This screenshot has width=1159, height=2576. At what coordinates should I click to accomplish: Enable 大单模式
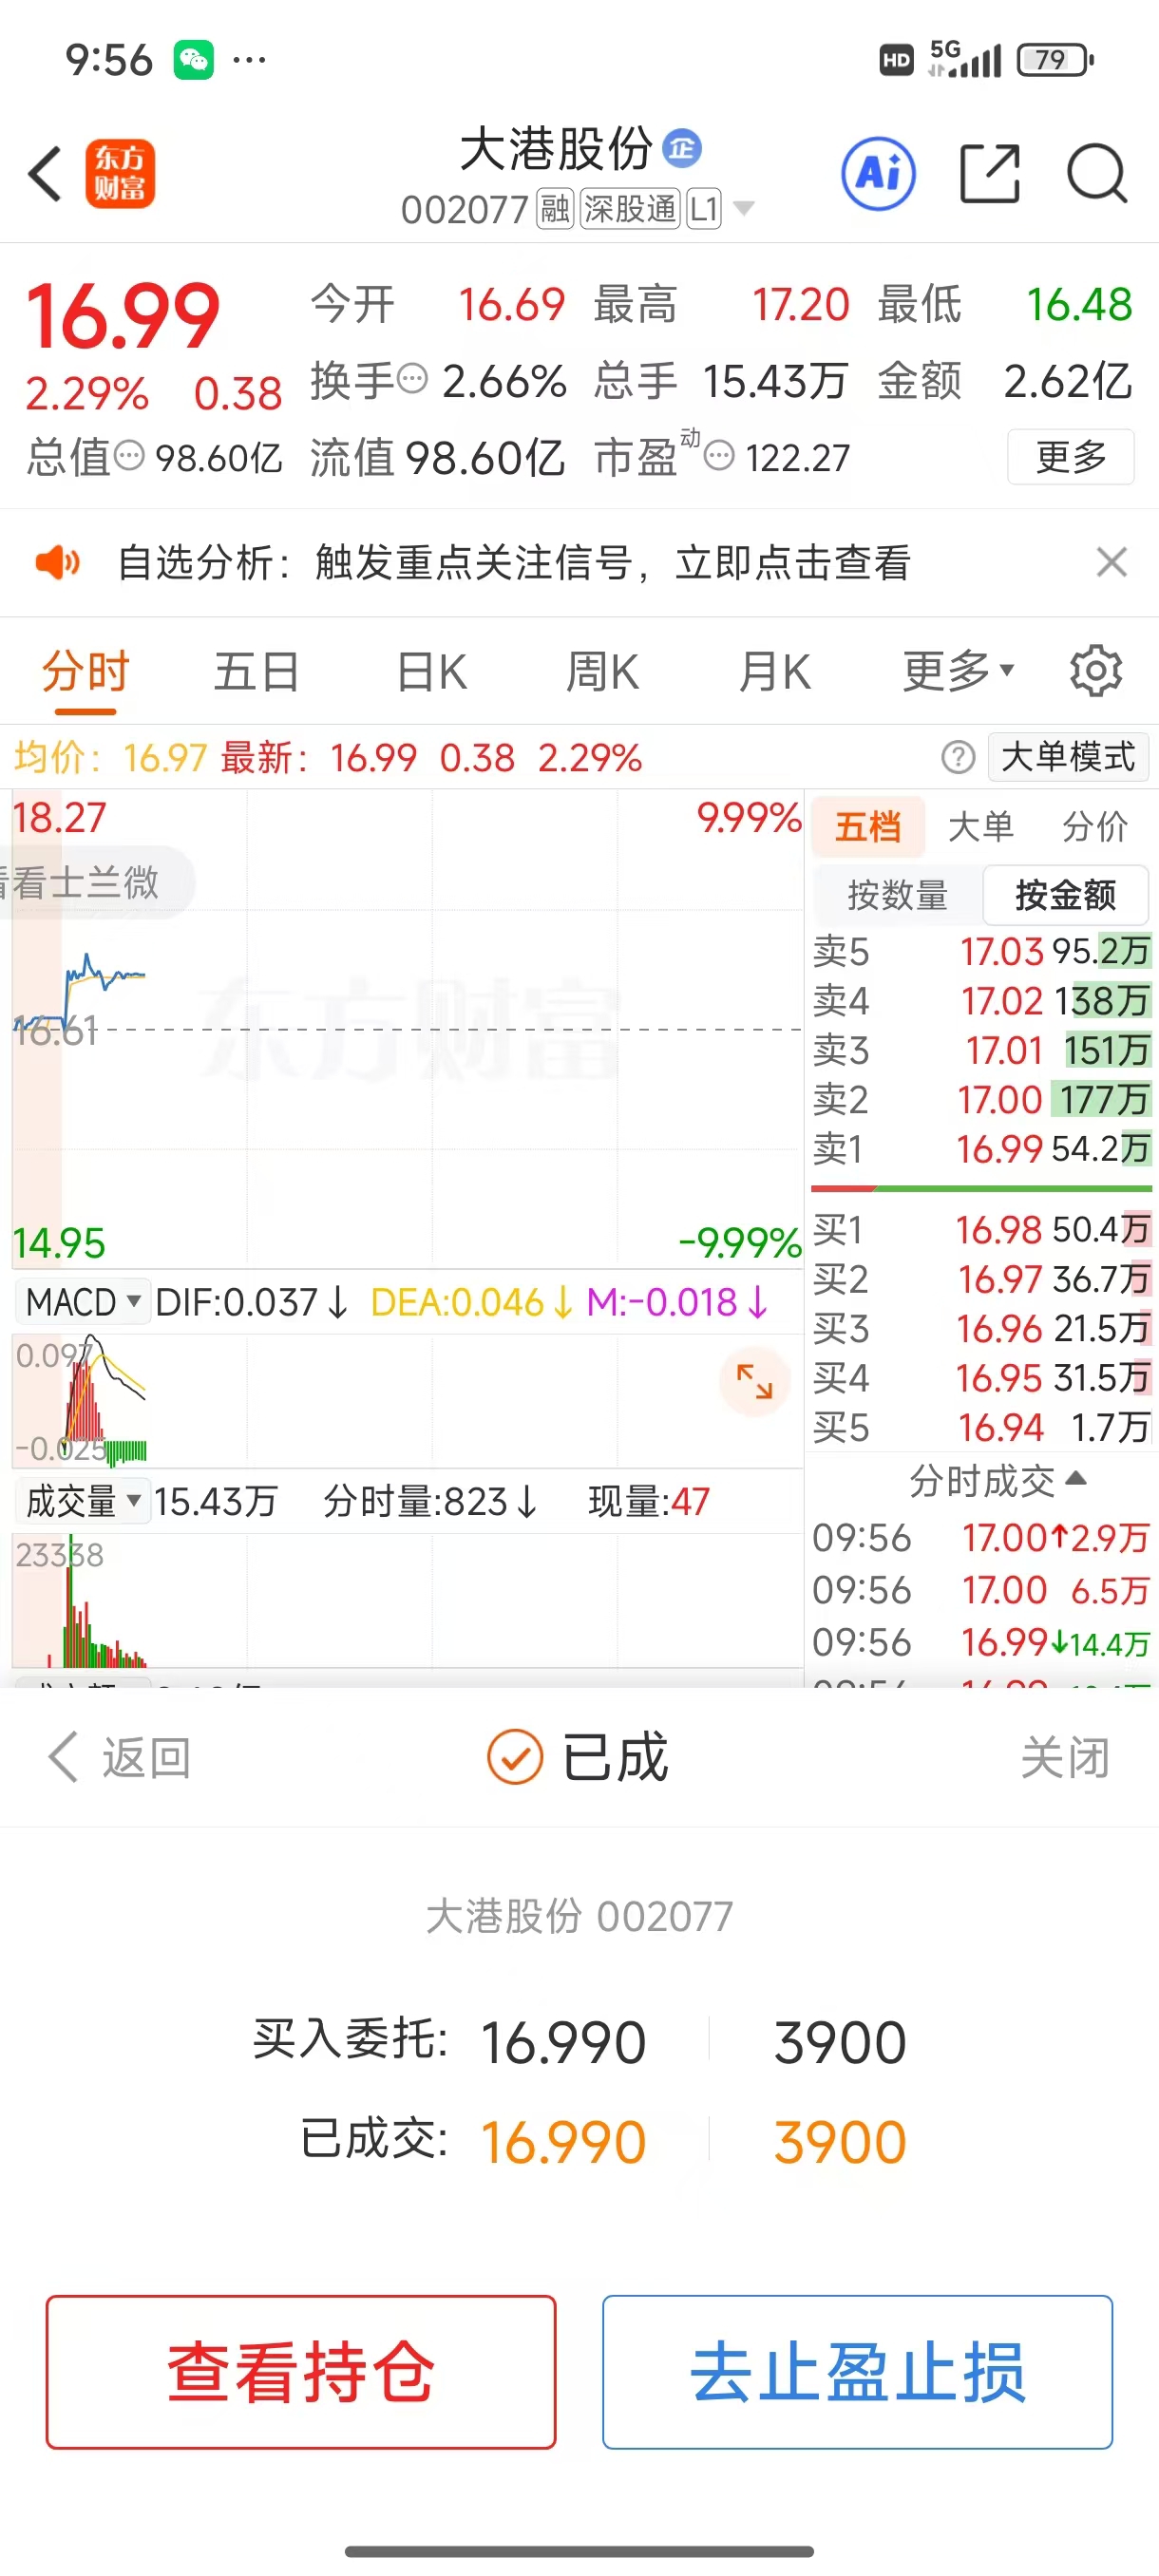[1068, 756]
